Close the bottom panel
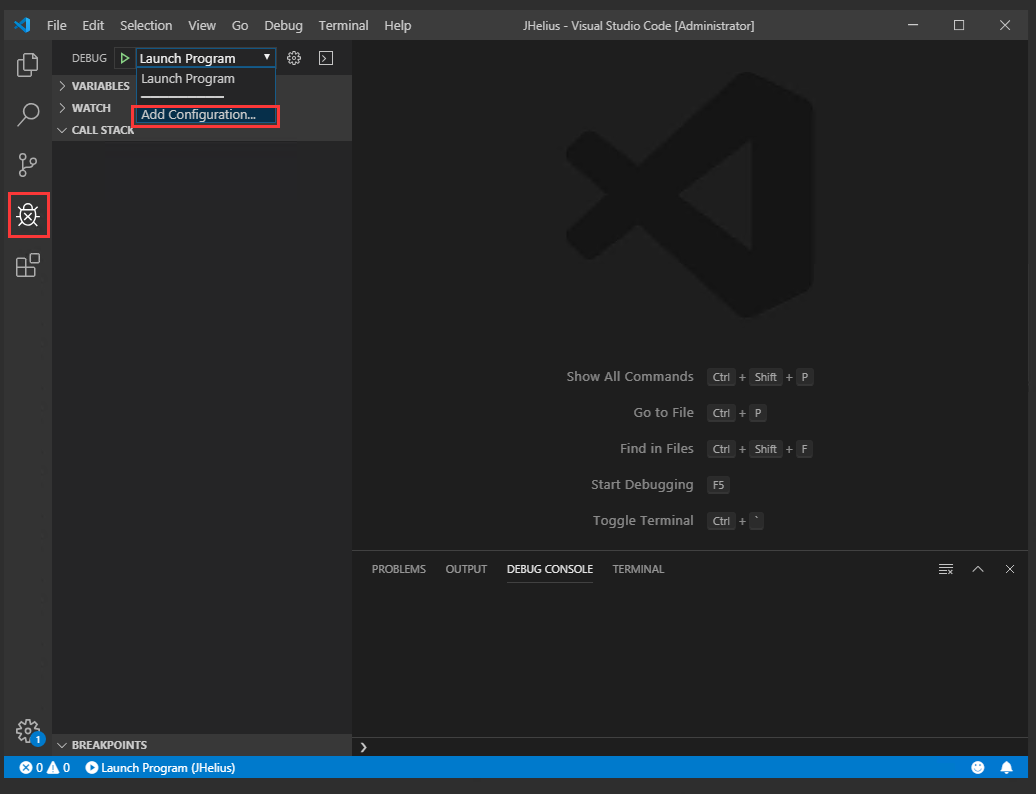 point(1010,569)
